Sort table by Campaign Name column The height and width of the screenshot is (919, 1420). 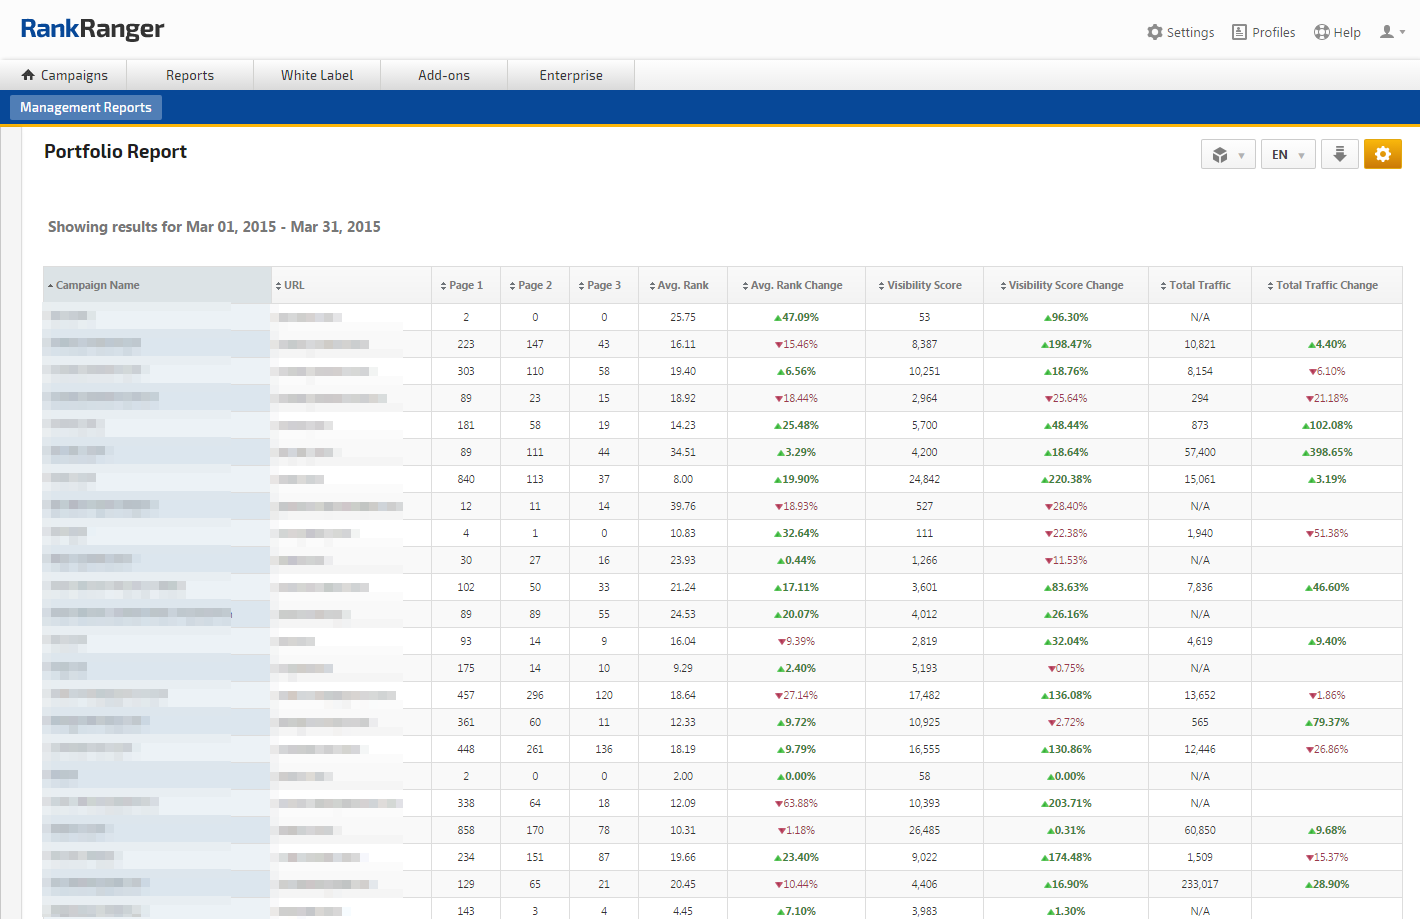[97, 285]
